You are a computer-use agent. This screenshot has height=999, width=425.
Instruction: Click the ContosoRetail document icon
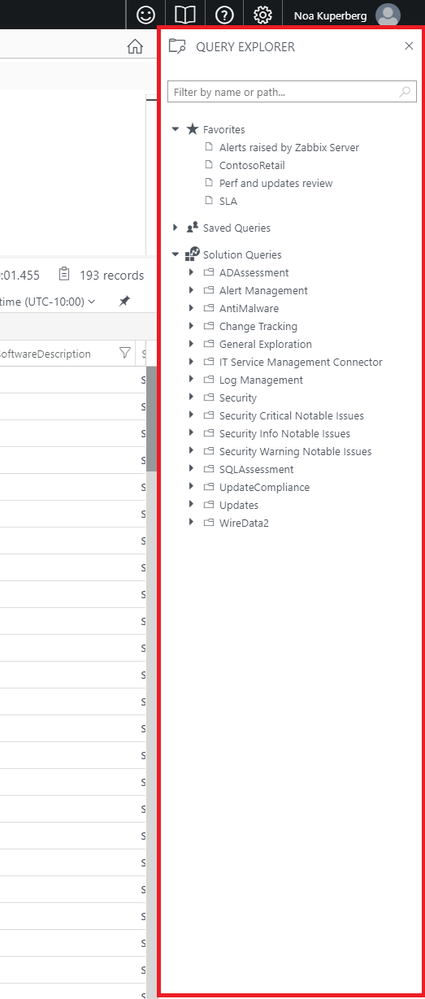[x=208, y=164]
